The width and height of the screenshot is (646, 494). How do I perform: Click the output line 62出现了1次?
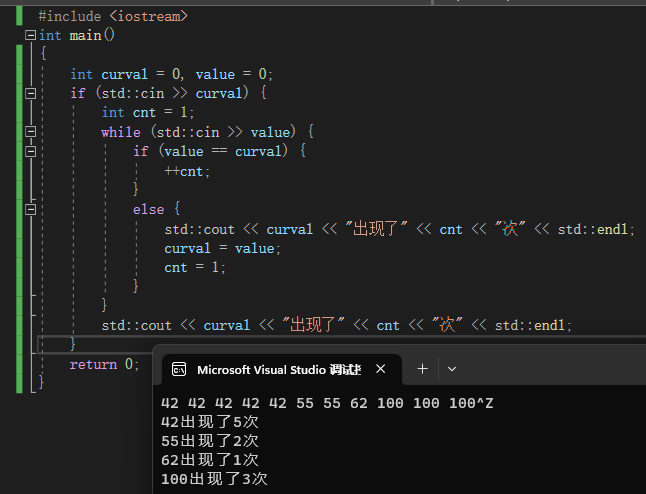[209, 460]
